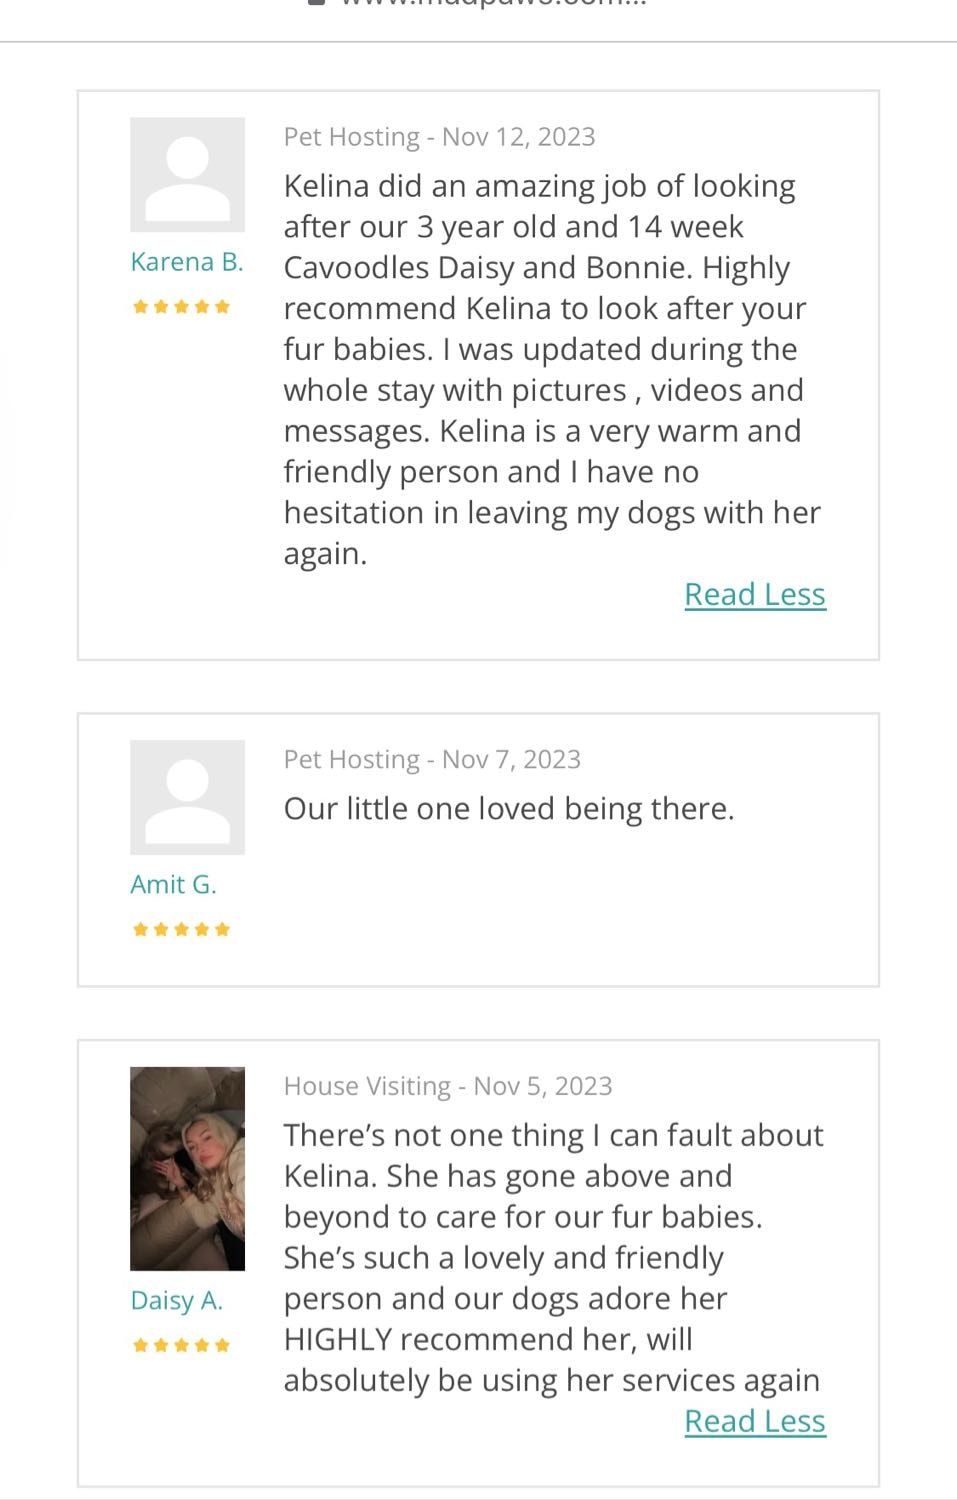Open Daisy A. reviewer name link
This screenshot has height=1500, width=957.
(176, 1300)
